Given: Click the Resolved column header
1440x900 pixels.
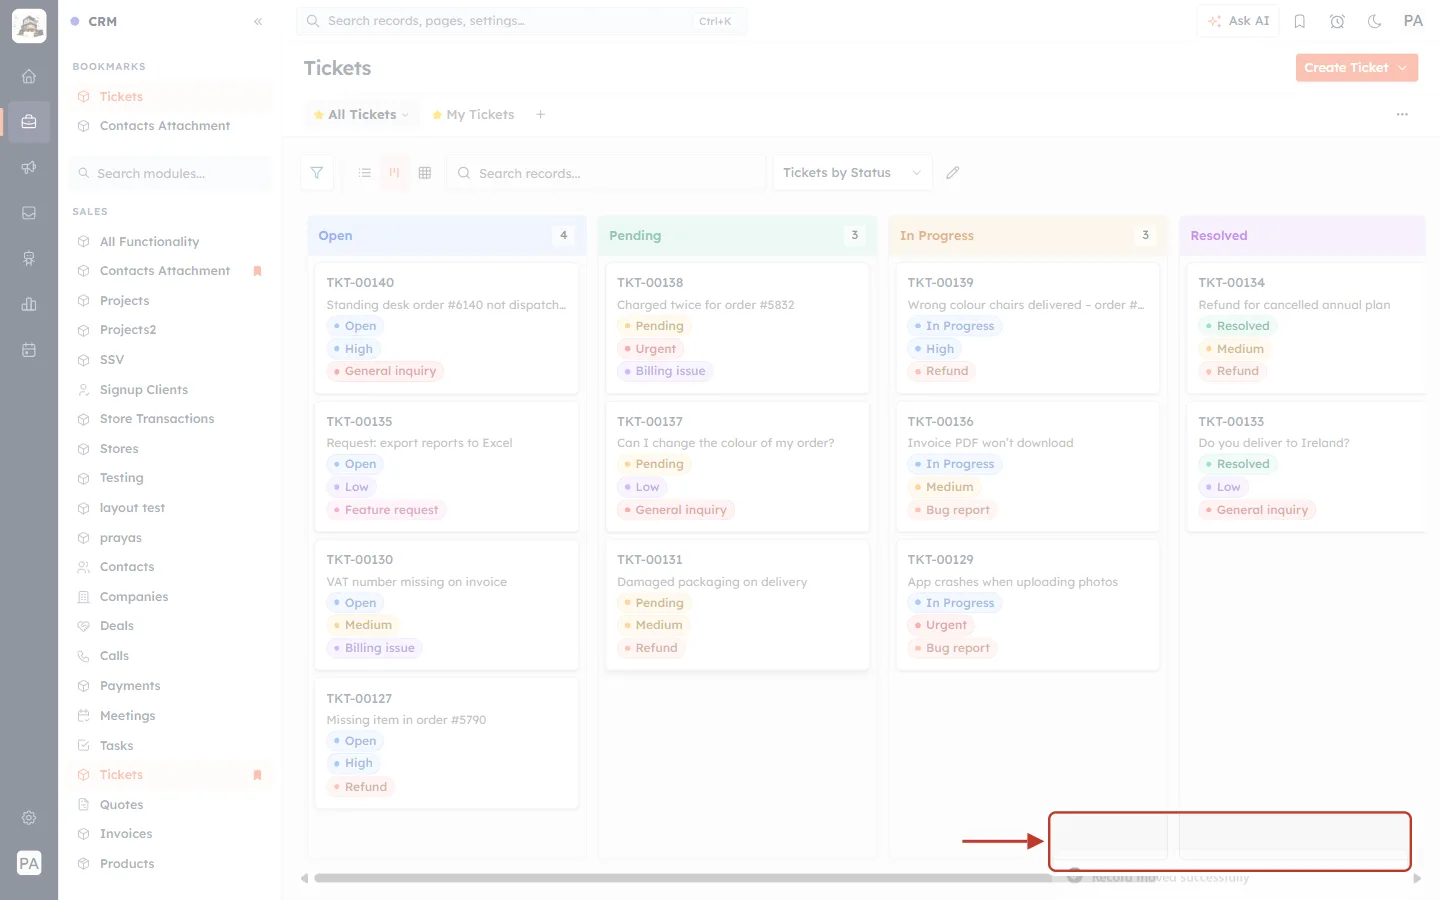Looking at the screenshot, I should tap(1302, 236).
